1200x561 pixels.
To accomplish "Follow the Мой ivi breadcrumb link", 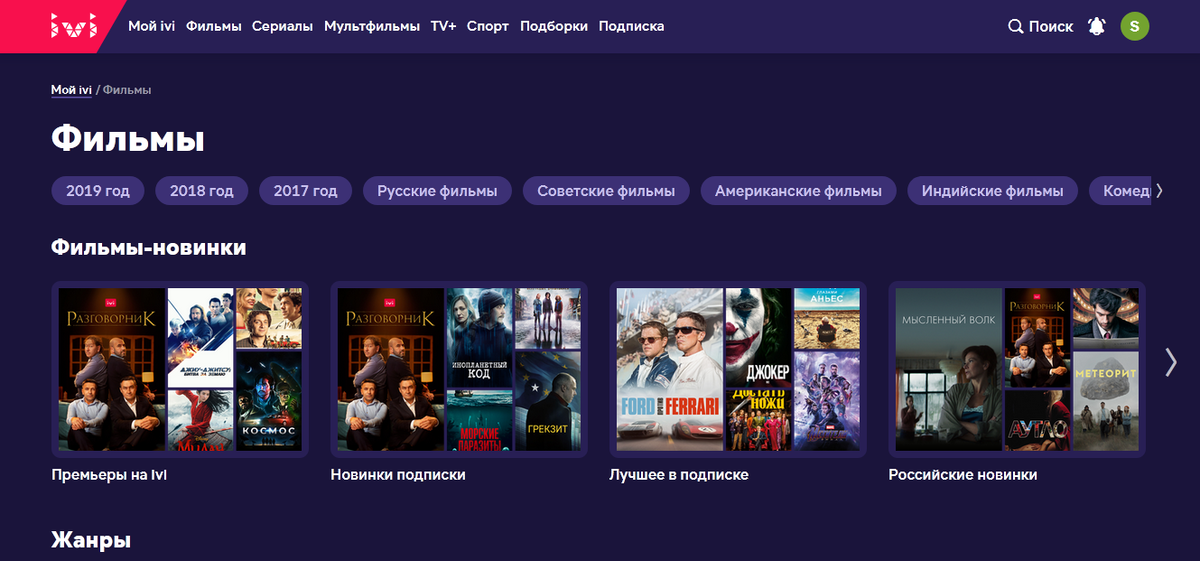I will click(x=71, y=90).
